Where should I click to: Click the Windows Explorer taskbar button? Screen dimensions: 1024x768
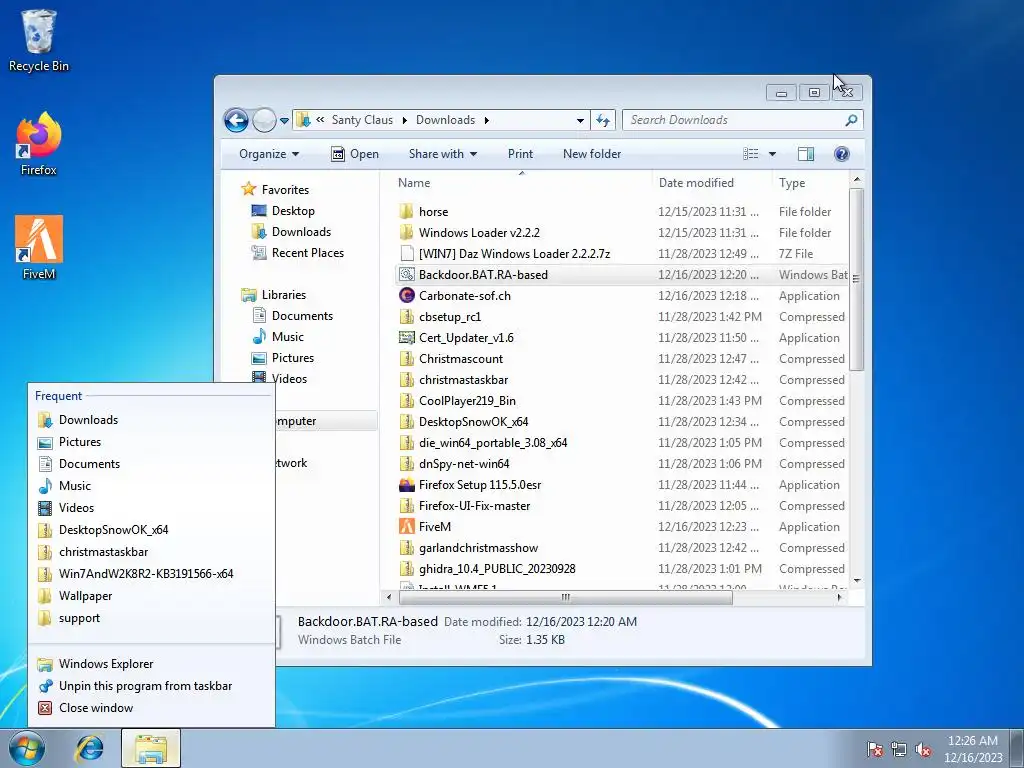click(x=151, y=748)
